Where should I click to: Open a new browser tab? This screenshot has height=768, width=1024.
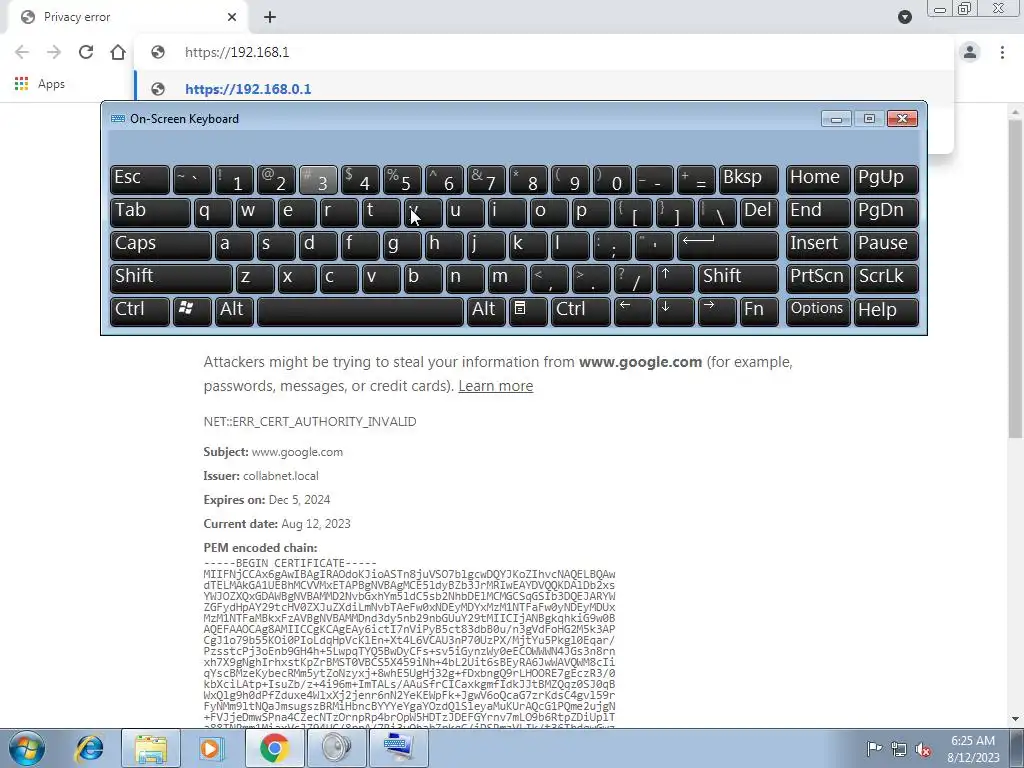(x=270, y=17)
